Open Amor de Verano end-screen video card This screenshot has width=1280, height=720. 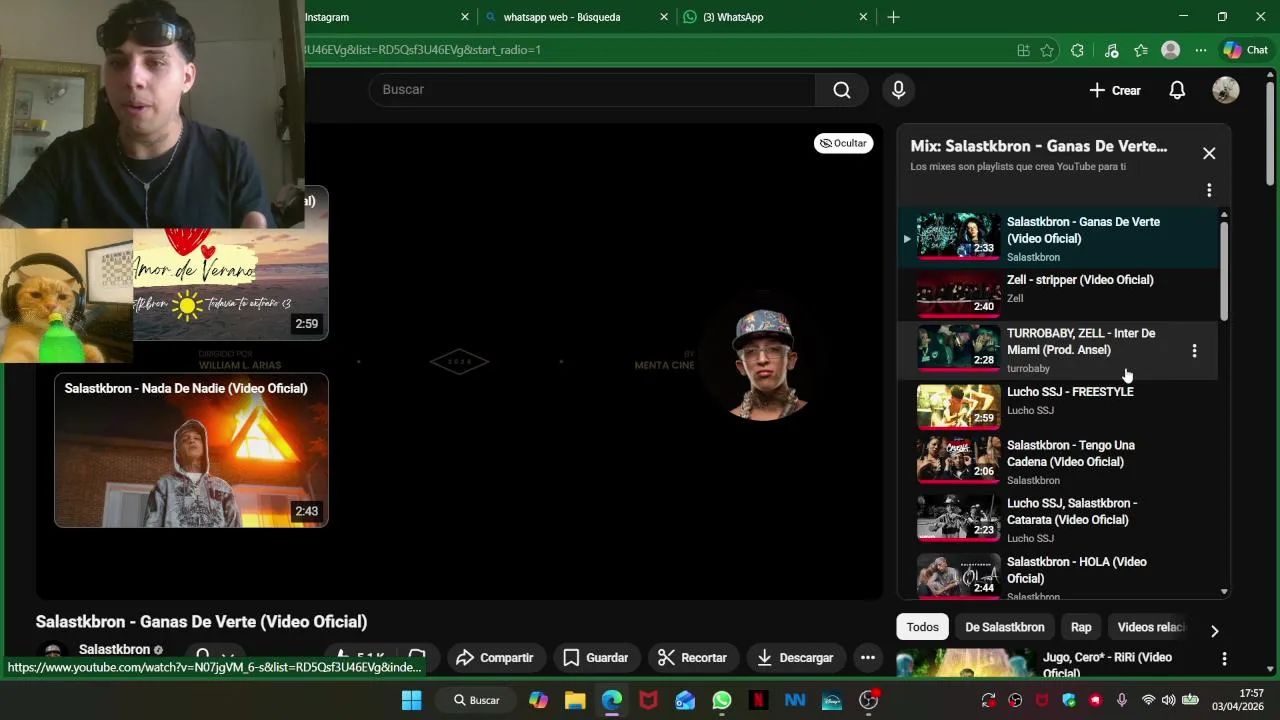point(230,285)
